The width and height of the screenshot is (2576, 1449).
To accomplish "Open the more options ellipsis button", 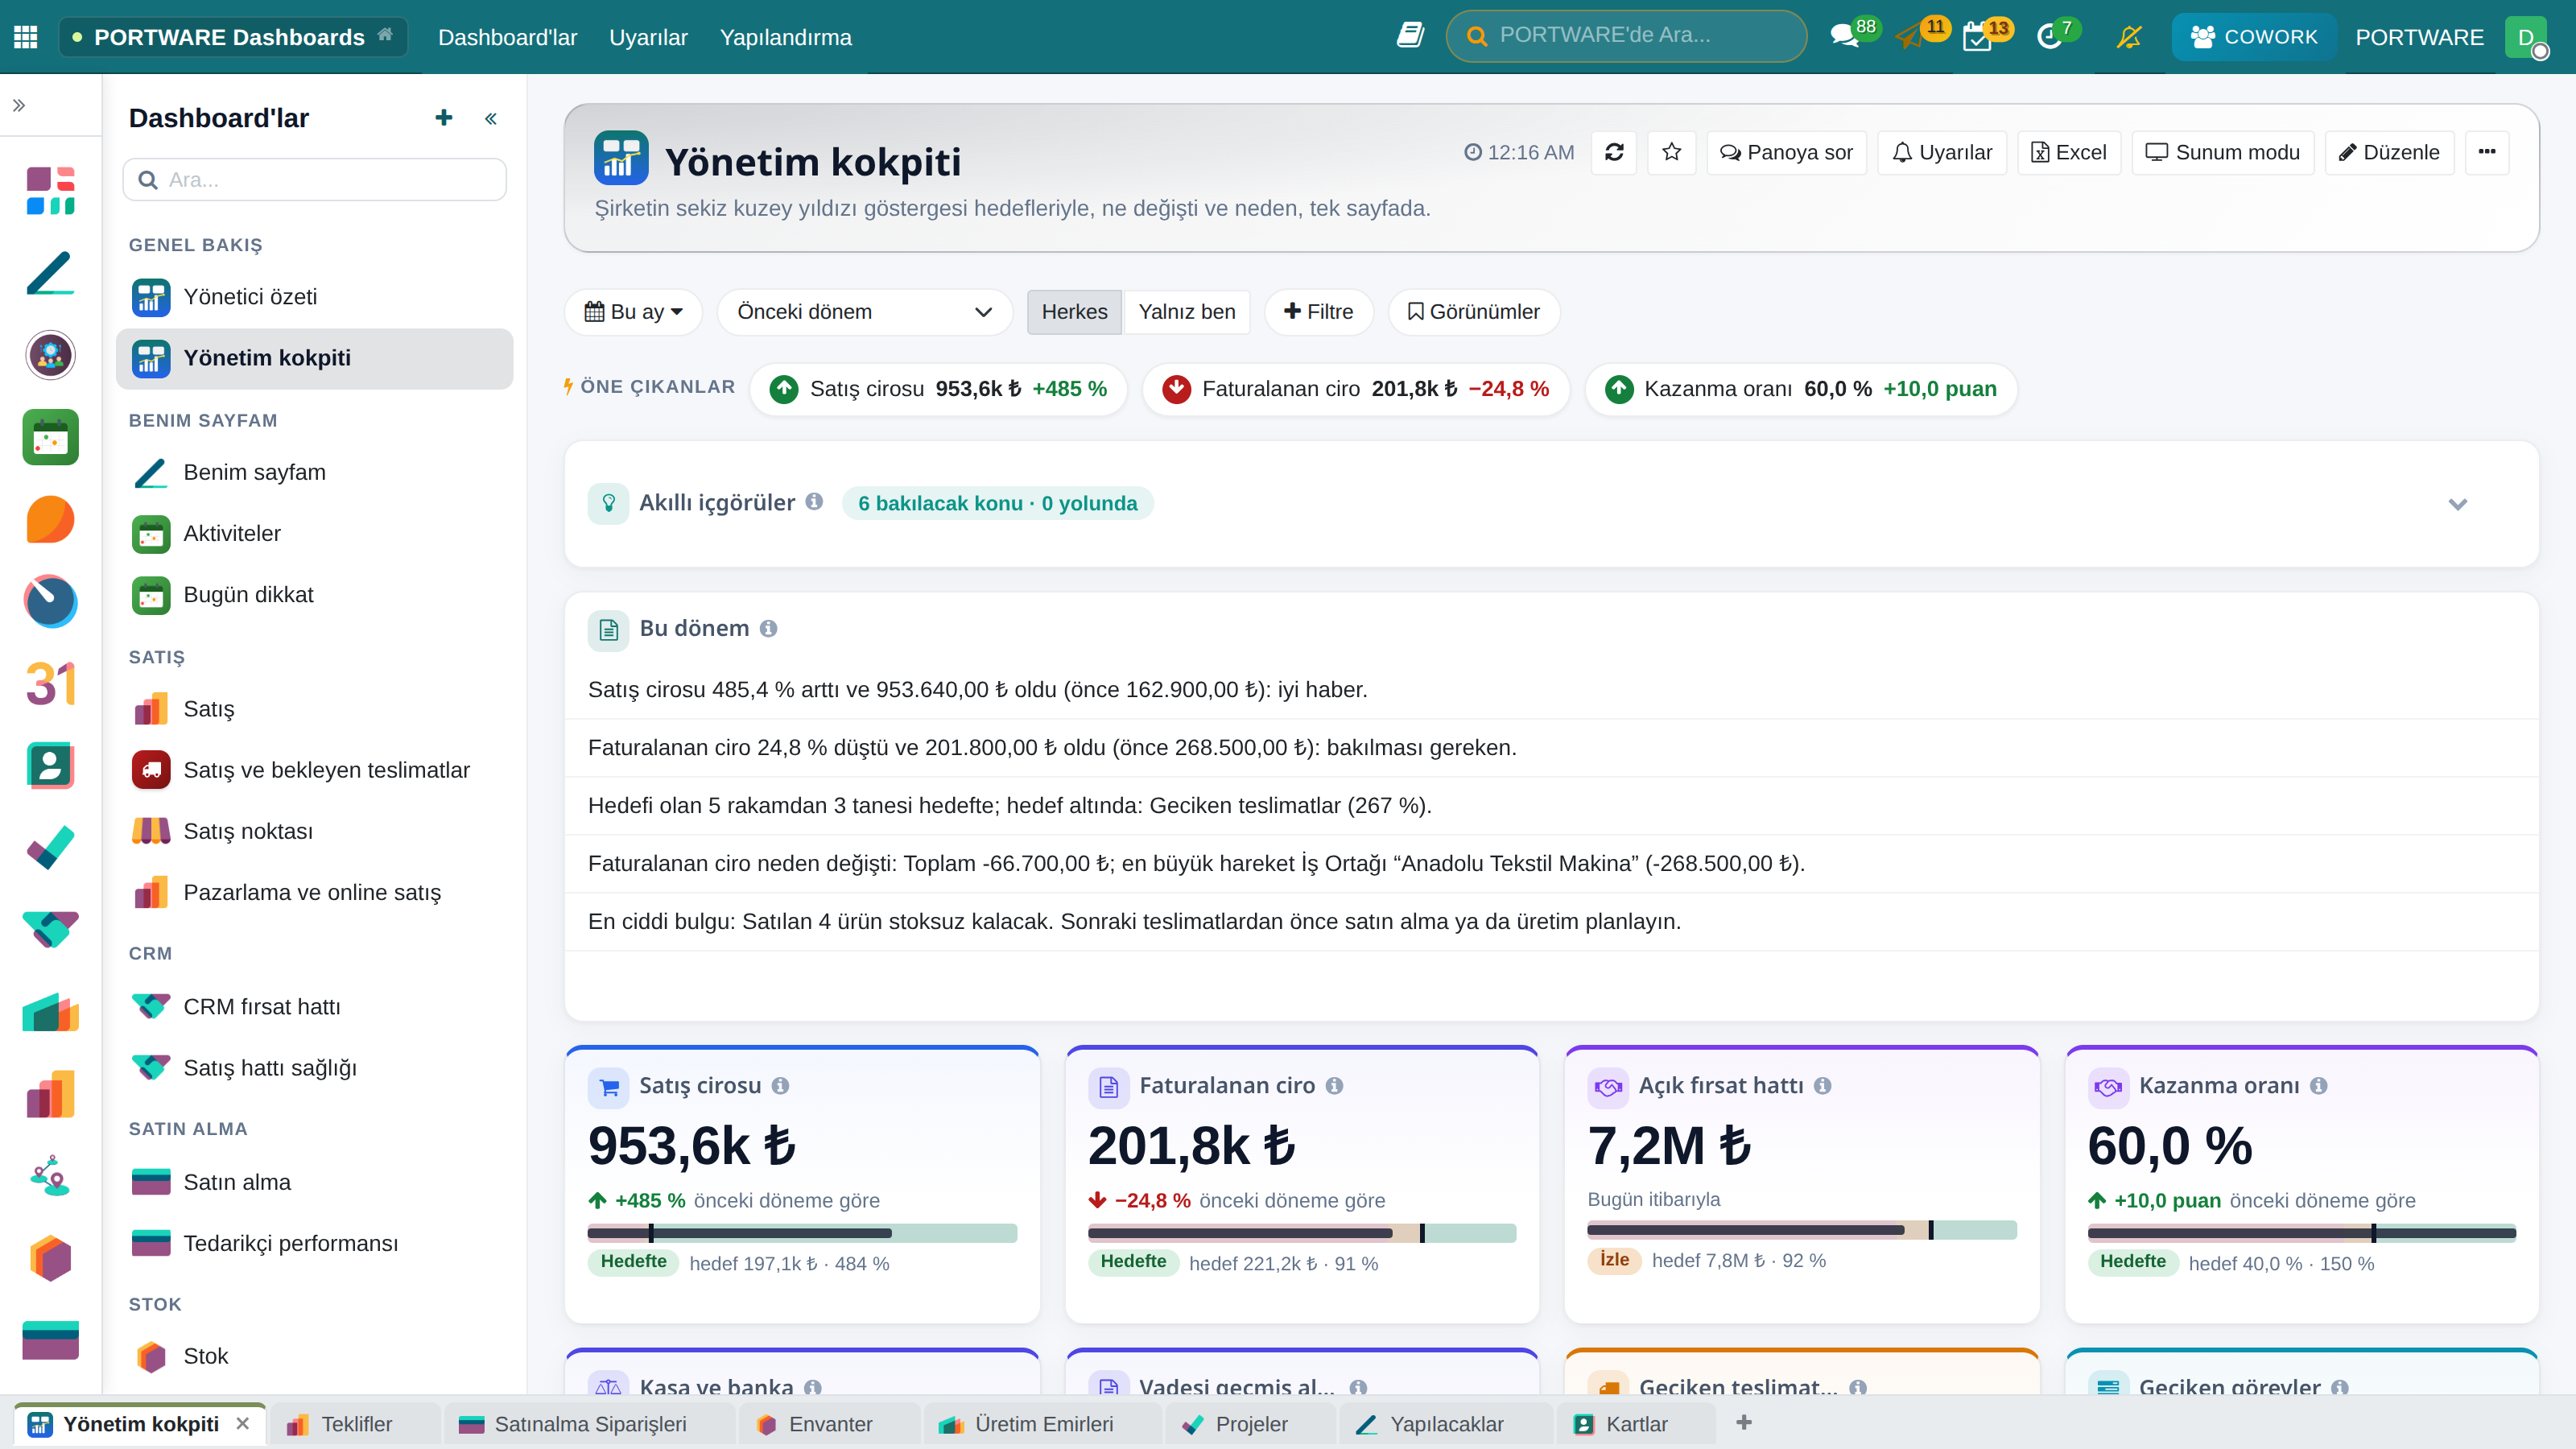I will pos(2487,152).
